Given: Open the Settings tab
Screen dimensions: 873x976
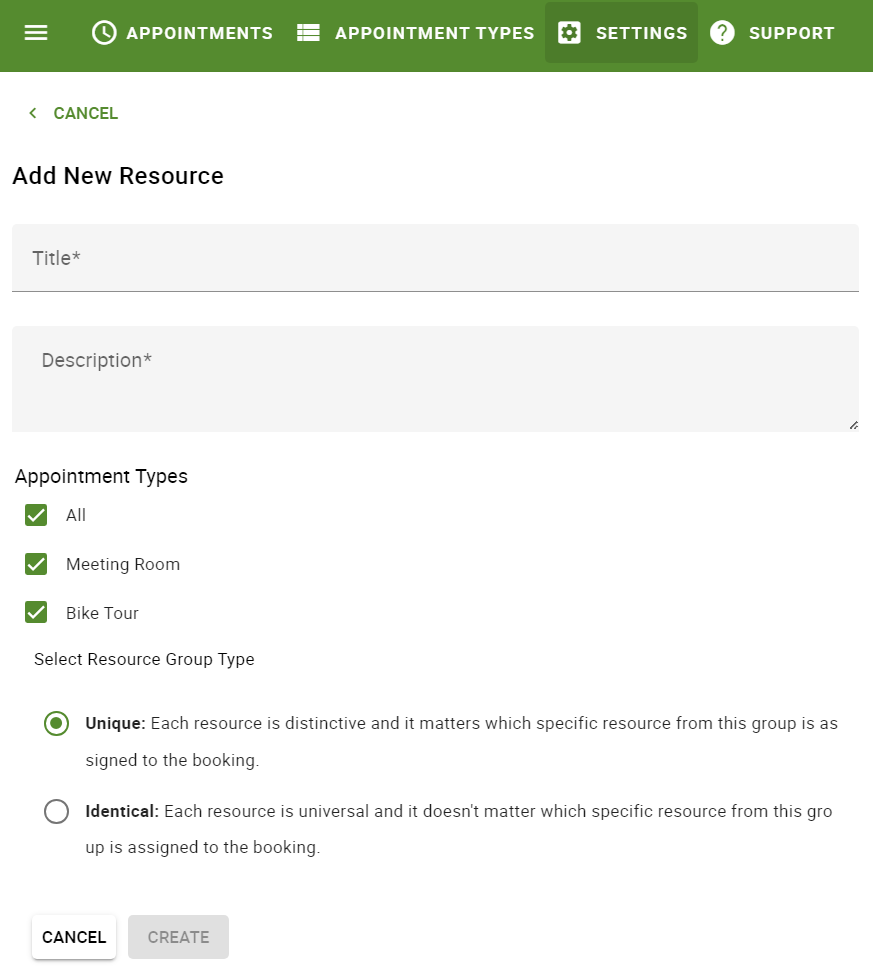Looking at the screenshot, I should coord(622,32).
